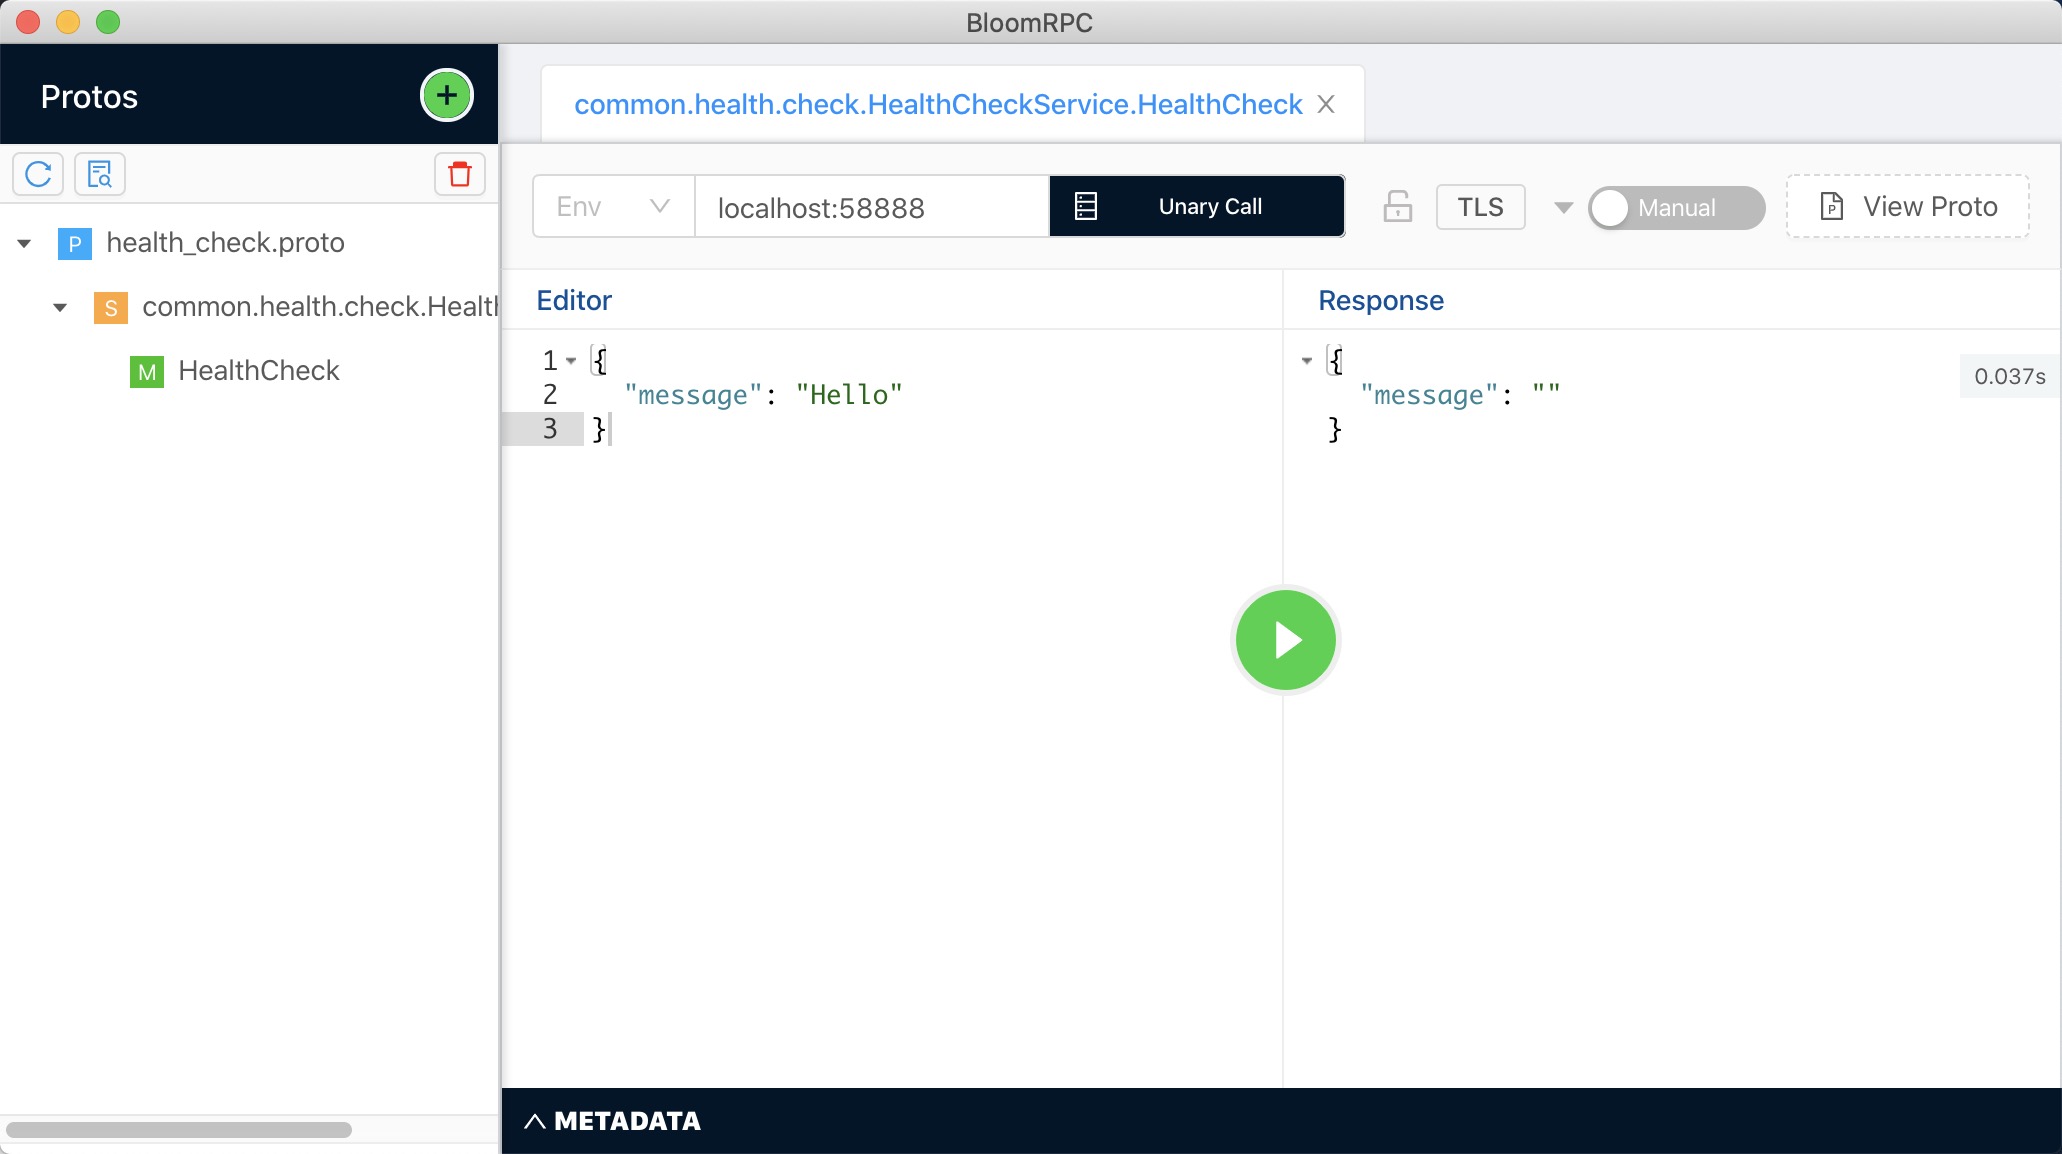Collapse the health_check.proto tree node
The height and width of the screenshot is (1154, 2062).
click(x=24, y=243)
